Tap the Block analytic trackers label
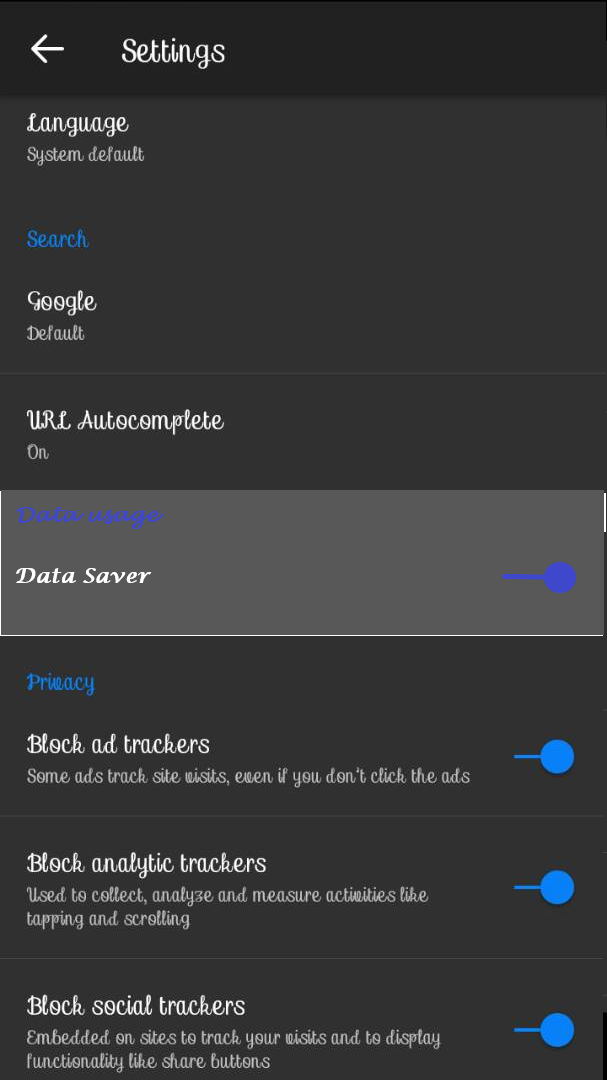607x1080 pixels. tap(146, 863)
